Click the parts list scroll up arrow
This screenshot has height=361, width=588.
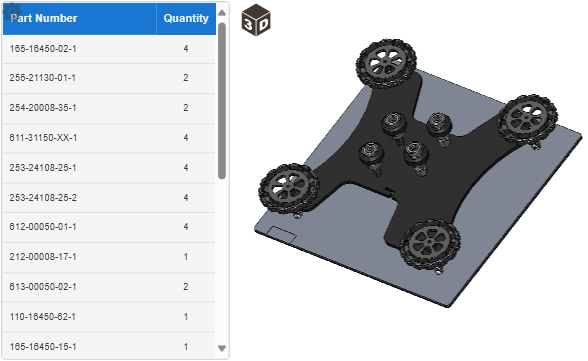(x=222, y=13)
